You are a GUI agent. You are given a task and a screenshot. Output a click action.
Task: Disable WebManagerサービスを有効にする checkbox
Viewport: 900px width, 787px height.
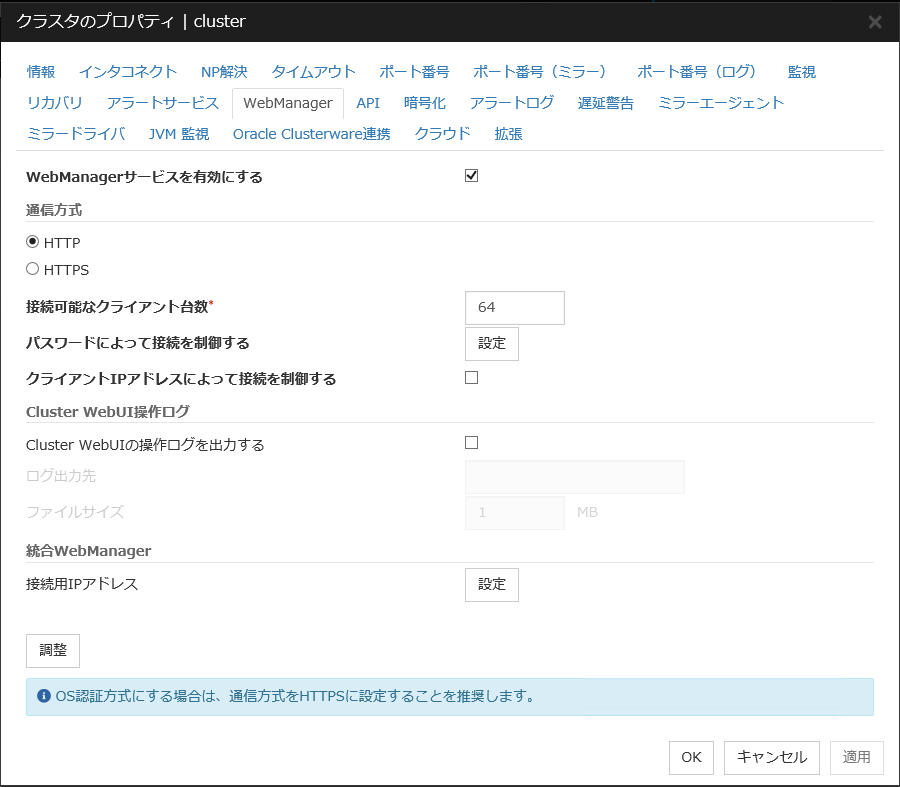pos(470,175)
